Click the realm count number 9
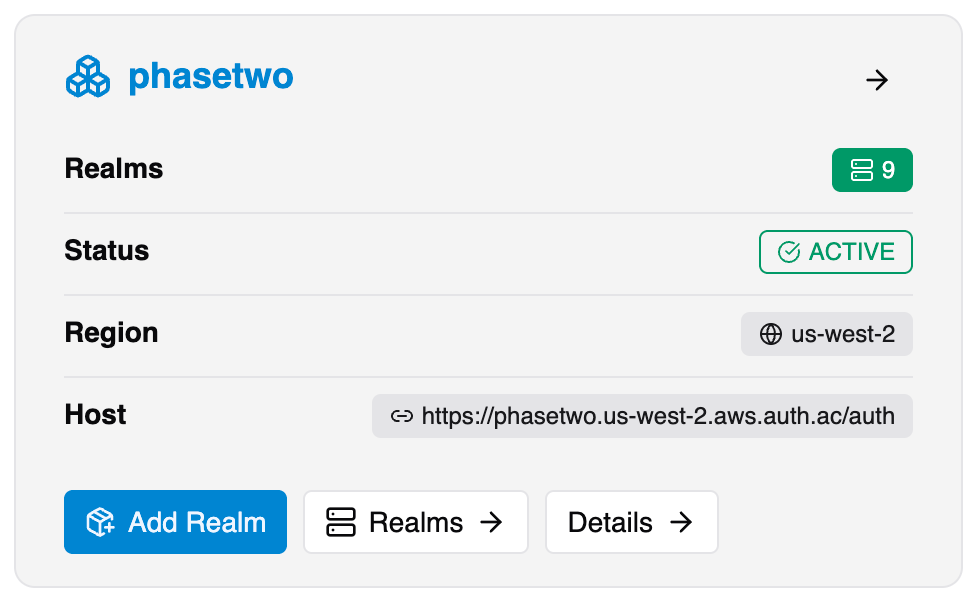The image size is (980, 600). pyautogui.click(x=888, y=170)
